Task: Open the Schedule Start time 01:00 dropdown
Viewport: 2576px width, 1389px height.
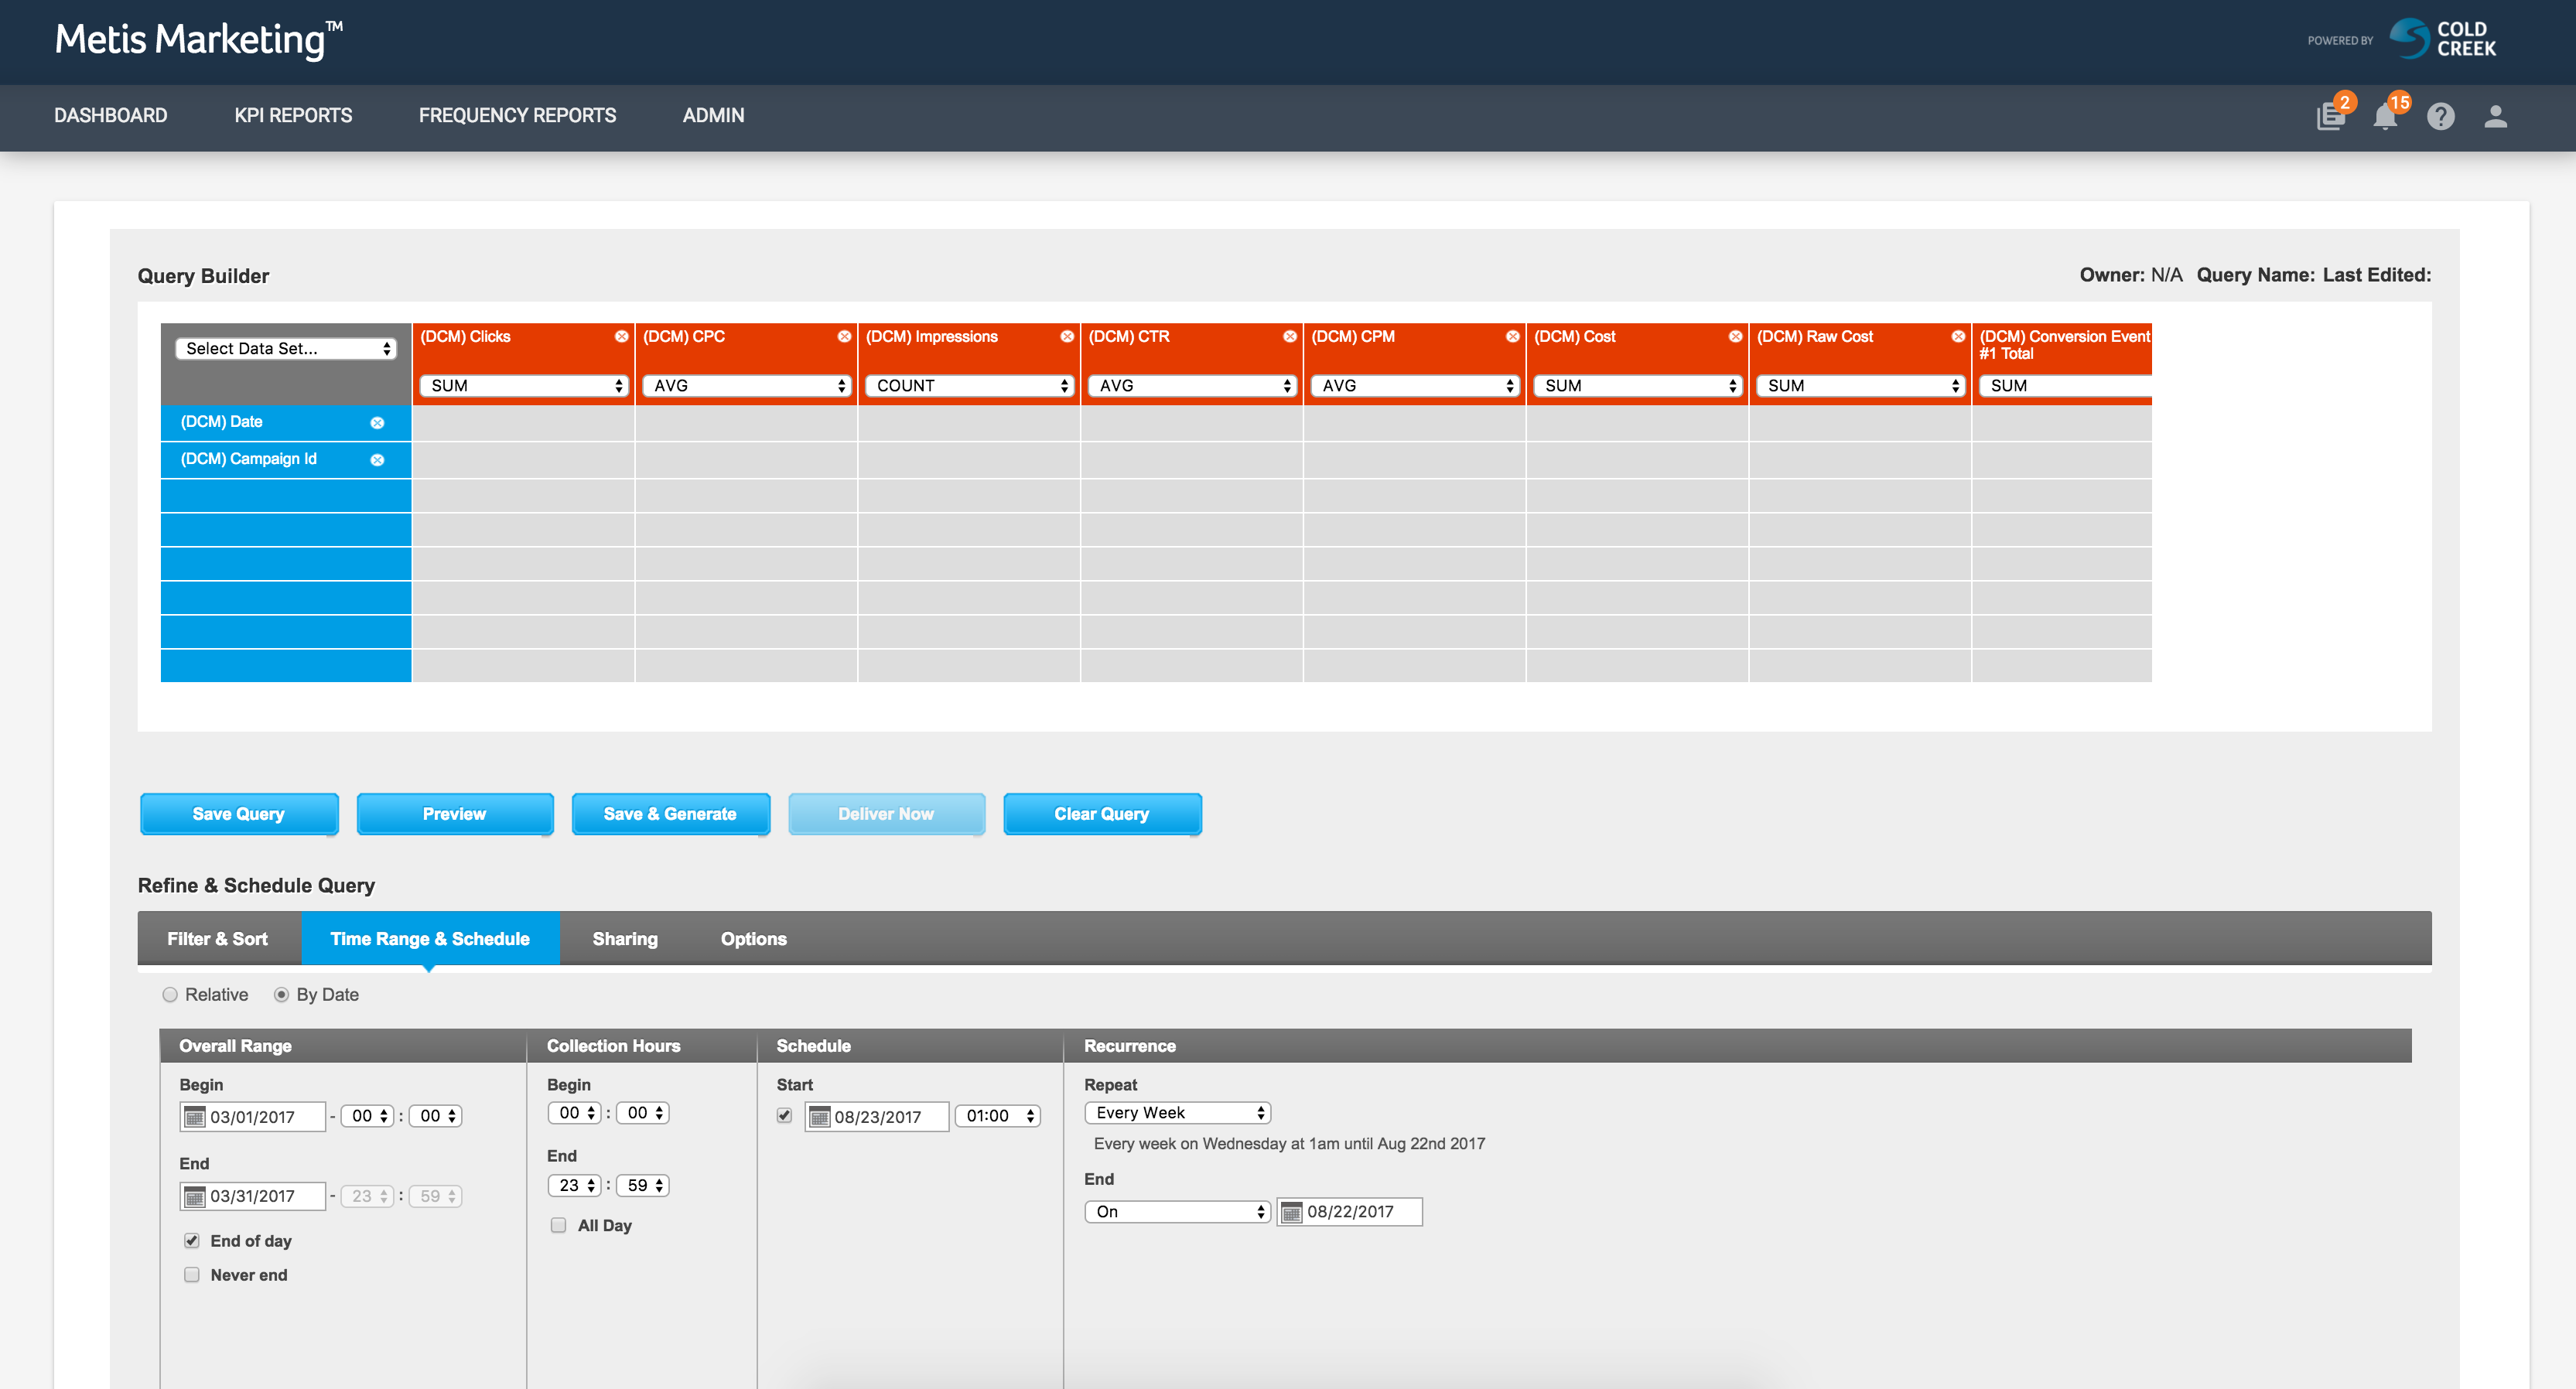Action: click(998, 1116)
